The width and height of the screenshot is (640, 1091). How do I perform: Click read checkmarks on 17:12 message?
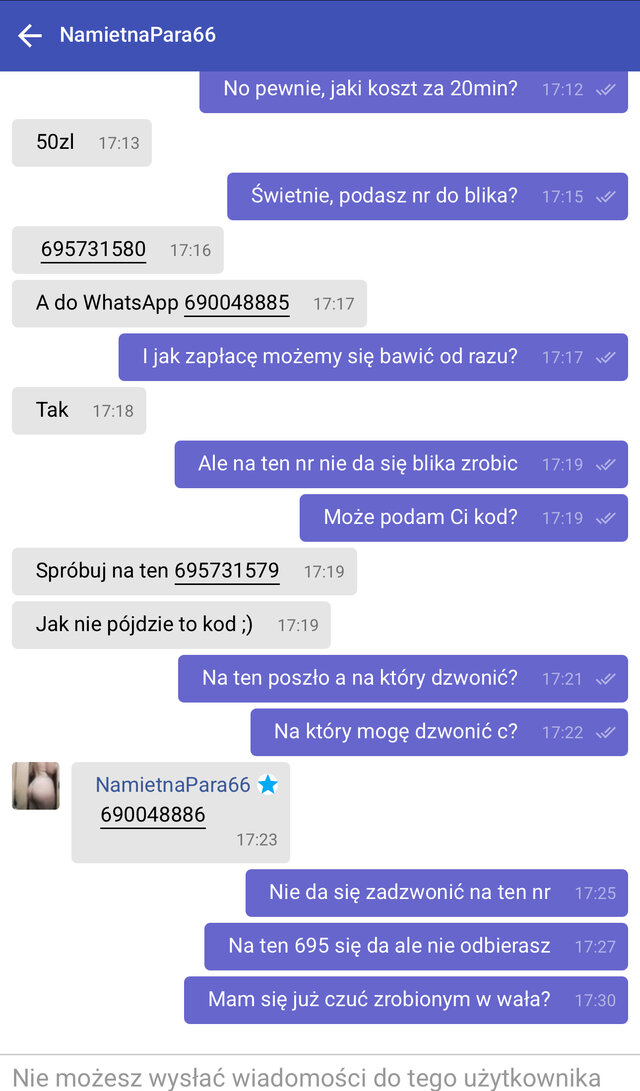point(606,89)
